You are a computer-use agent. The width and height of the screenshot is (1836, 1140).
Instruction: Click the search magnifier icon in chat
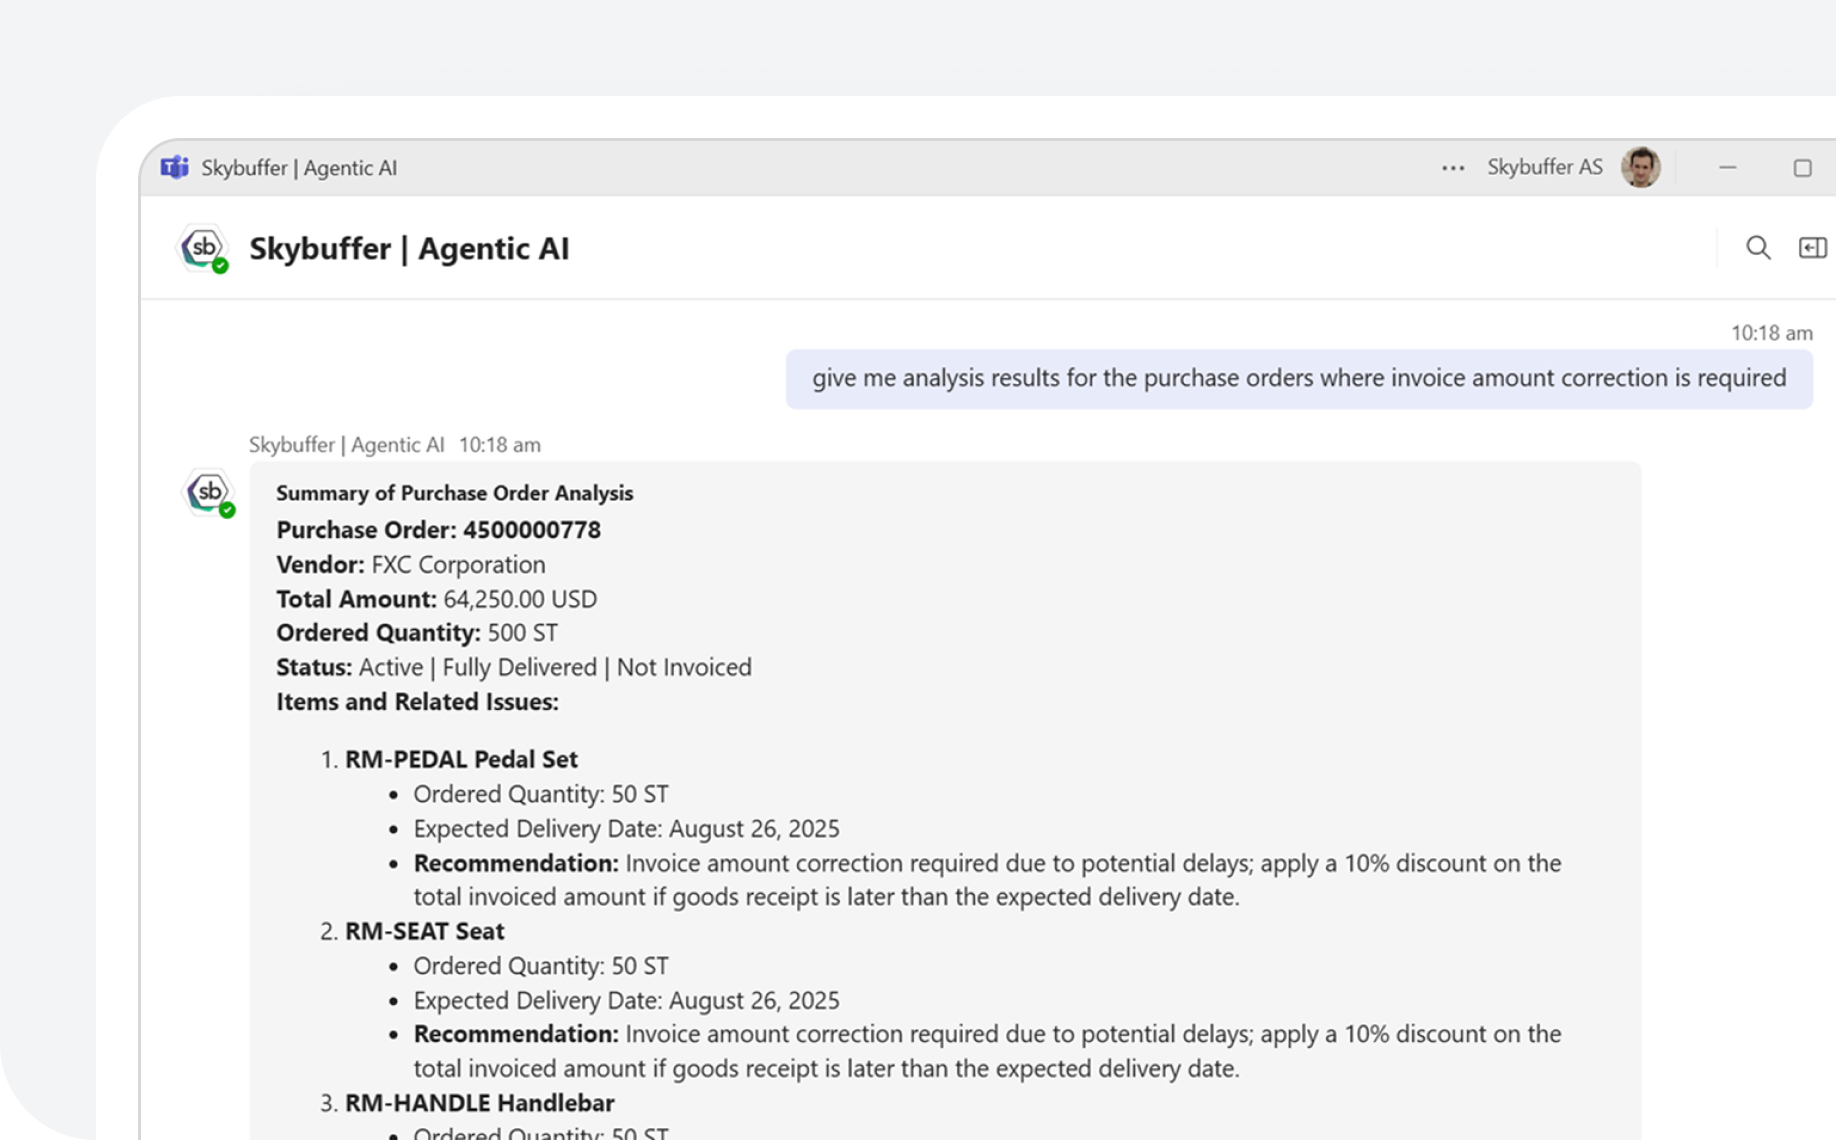click(x=1758, y=248)
